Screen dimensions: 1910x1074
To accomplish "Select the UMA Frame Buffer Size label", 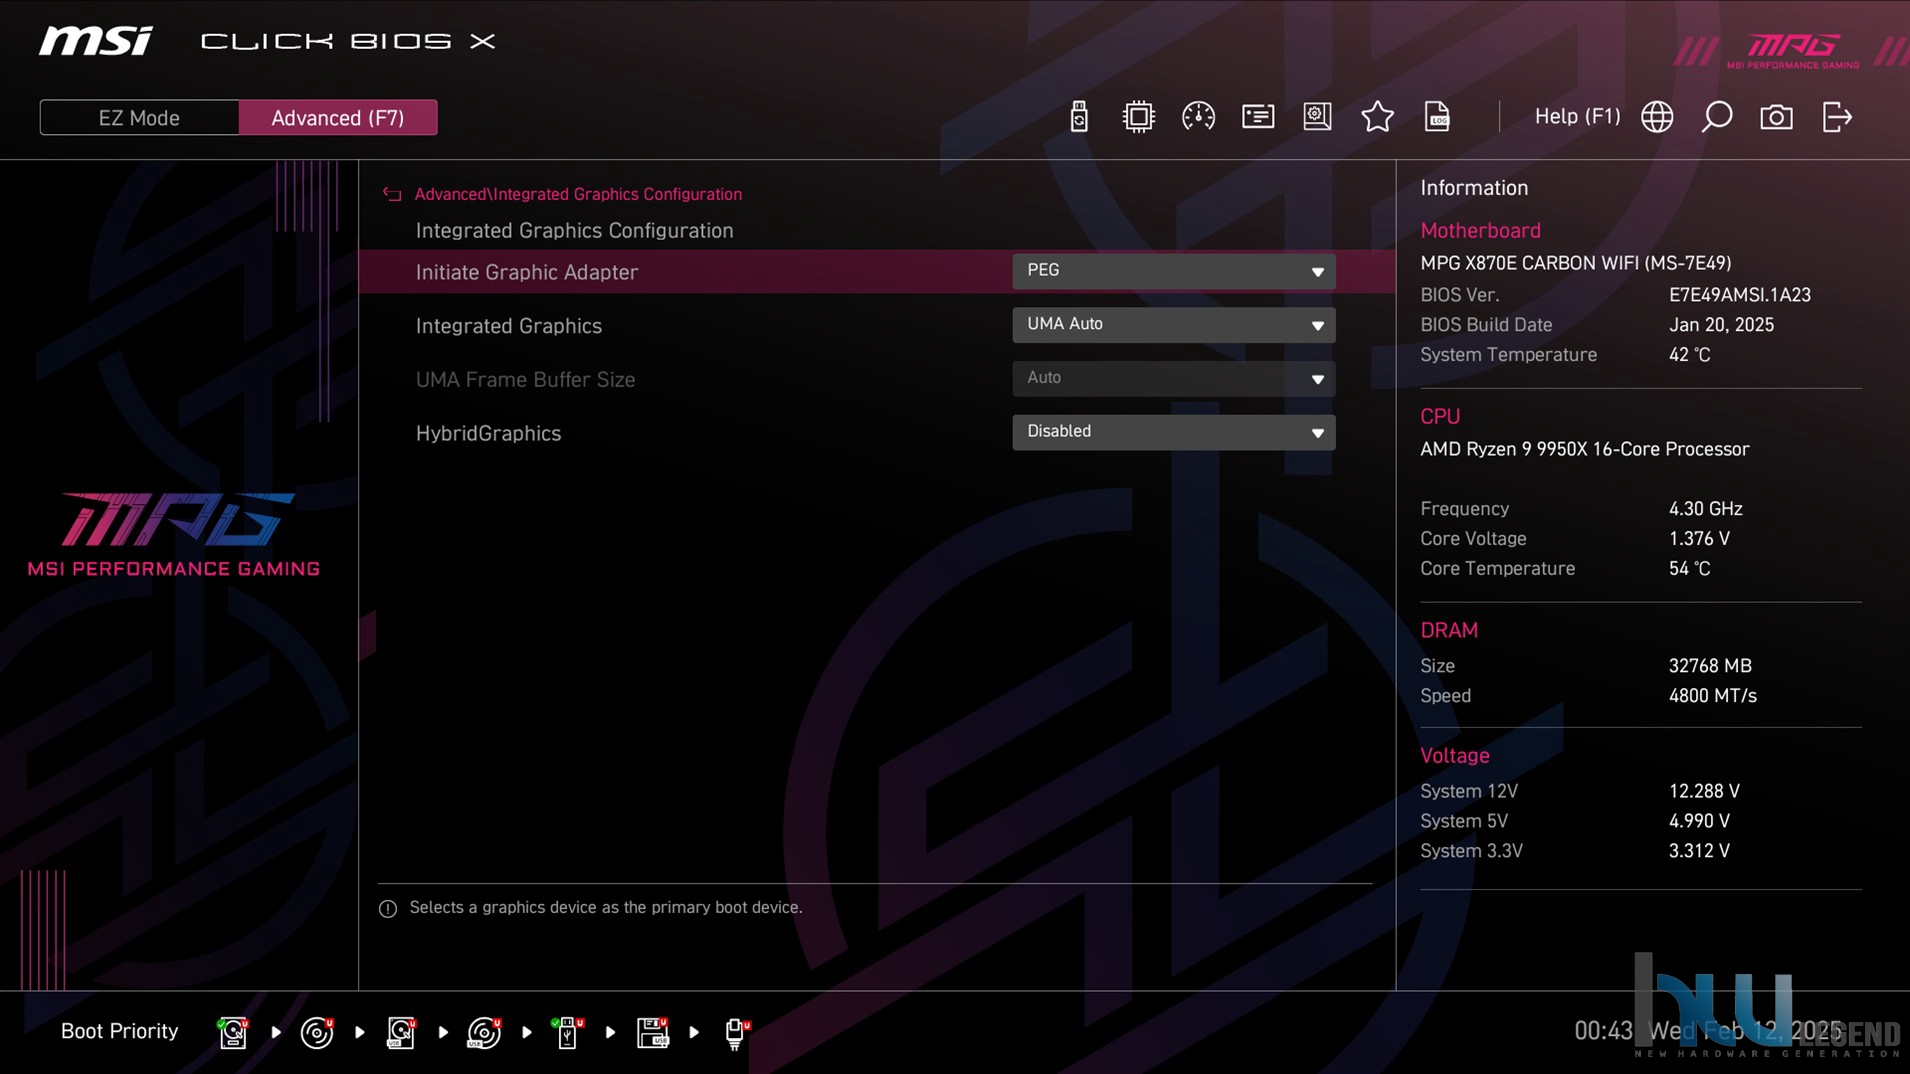I will 525,380.
